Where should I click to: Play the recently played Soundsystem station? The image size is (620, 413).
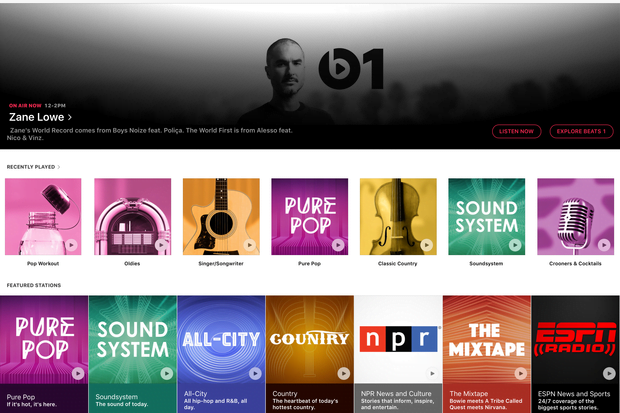point(515,245)
